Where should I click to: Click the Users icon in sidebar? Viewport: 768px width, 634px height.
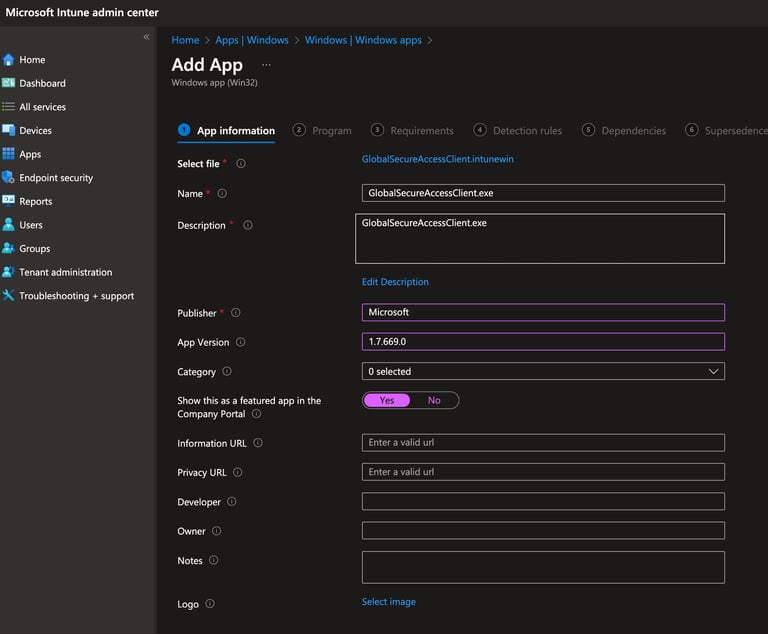pos(8,224)
